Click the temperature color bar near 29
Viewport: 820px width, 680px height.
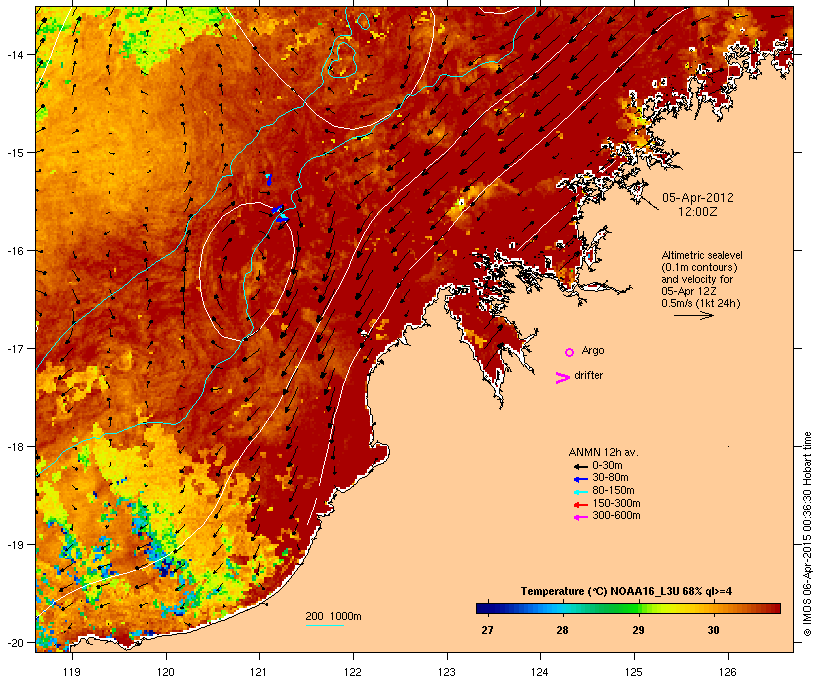tap(638, 608)
